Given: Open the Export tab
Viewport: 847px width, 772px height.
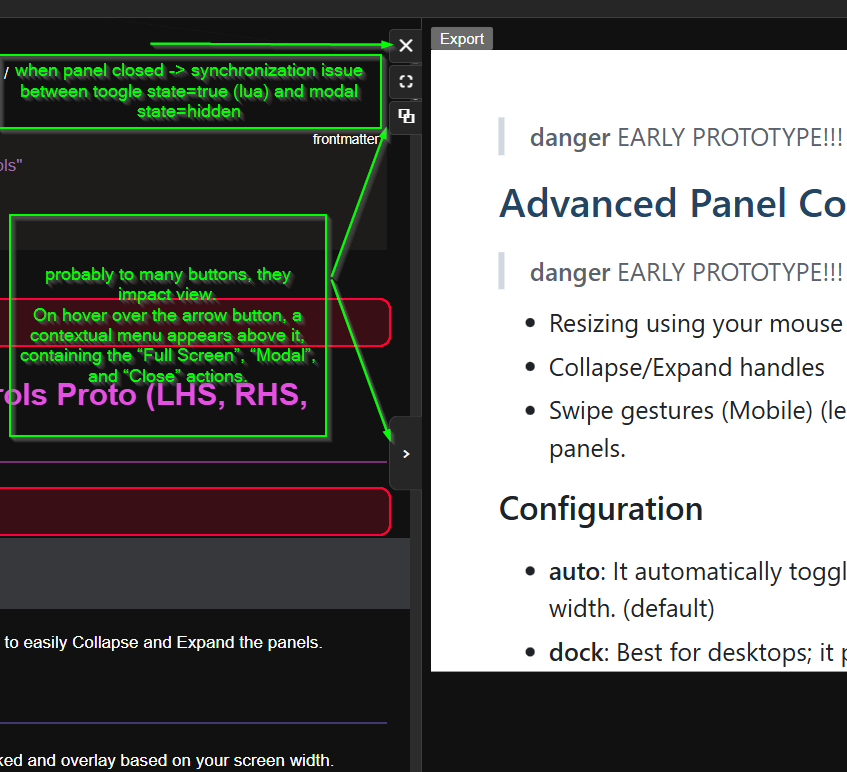Looking at the screenshot, I should pos(461,39).
